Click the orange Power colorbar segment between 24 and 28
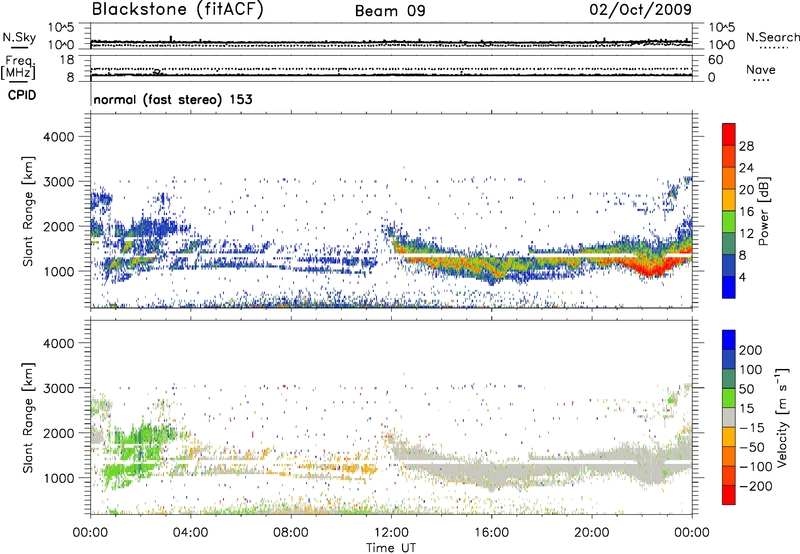 click(x=729, y=156)
